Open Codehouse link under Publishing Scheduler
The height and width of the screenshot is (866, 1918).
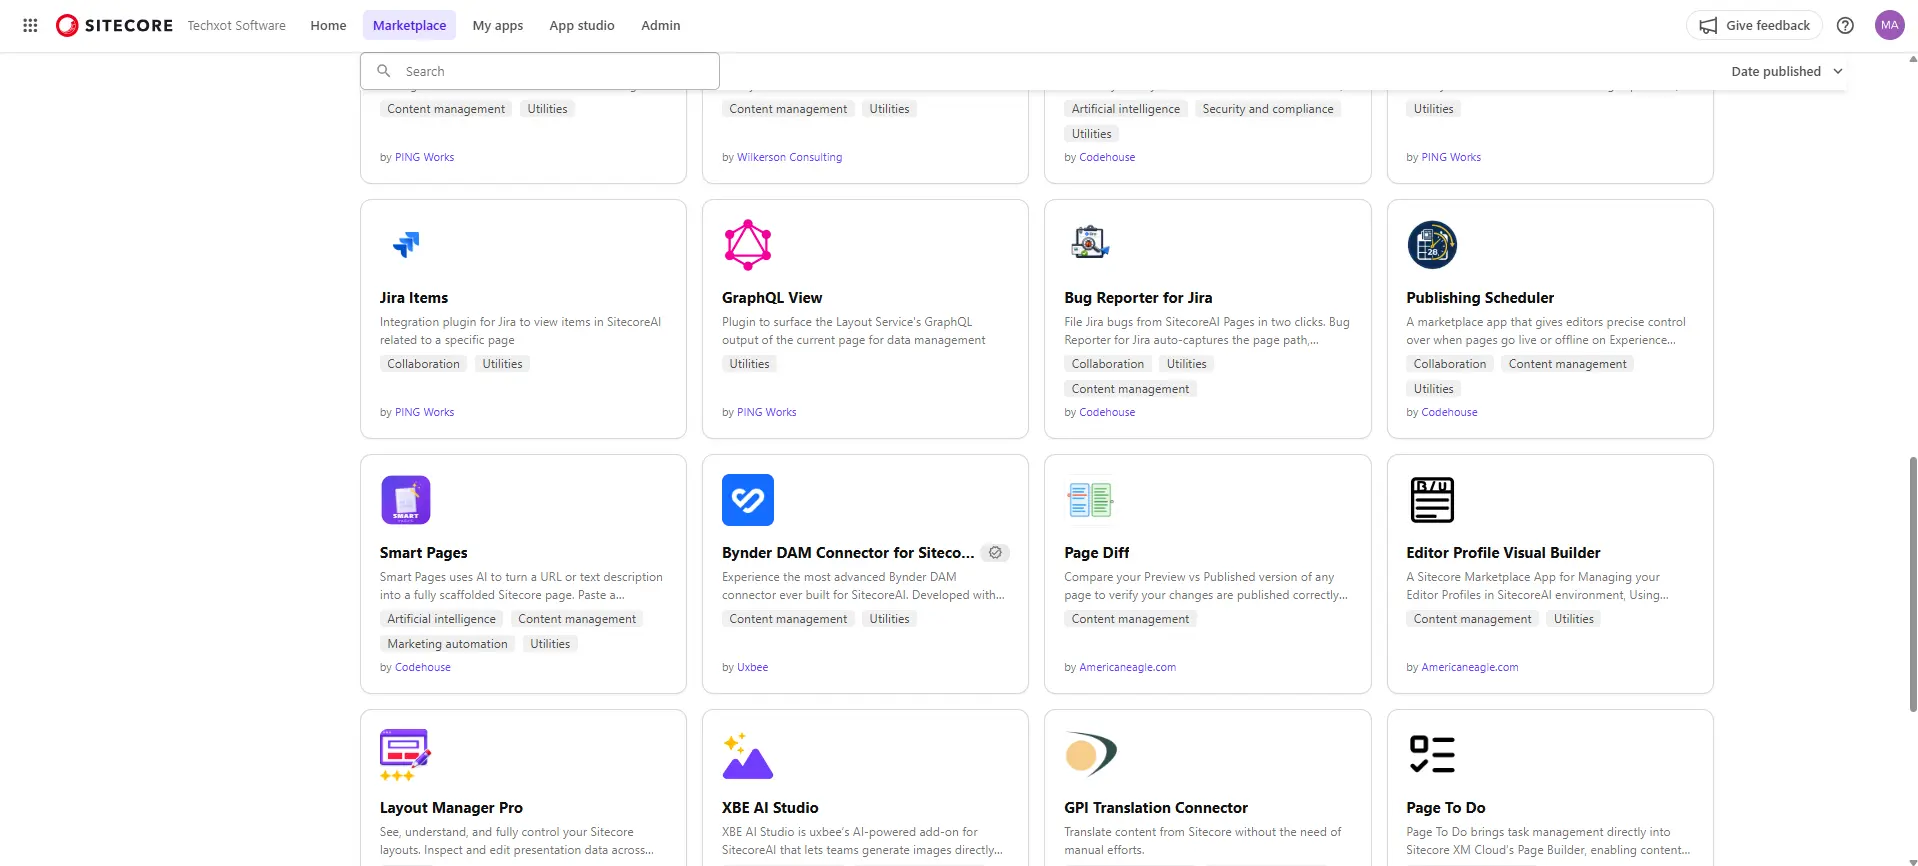(1449, 412)
